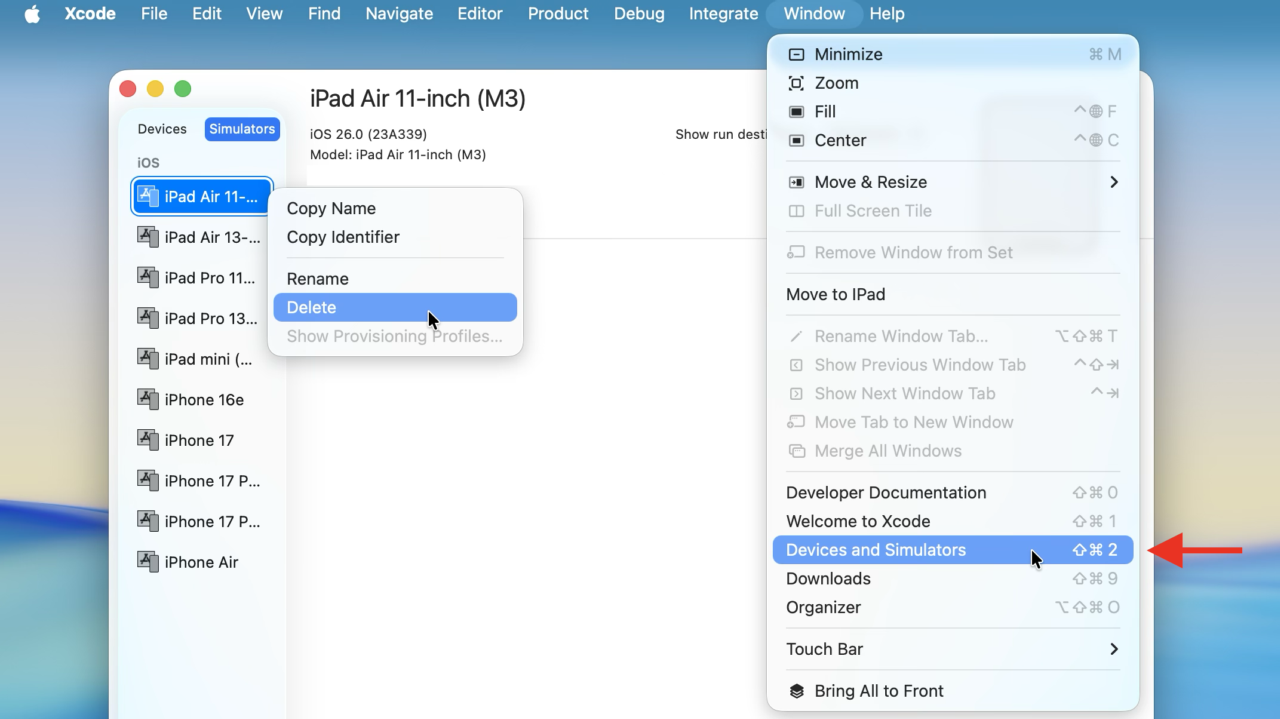
Task: Choose Copy Identifier from context menu
Action: (343, 237)
